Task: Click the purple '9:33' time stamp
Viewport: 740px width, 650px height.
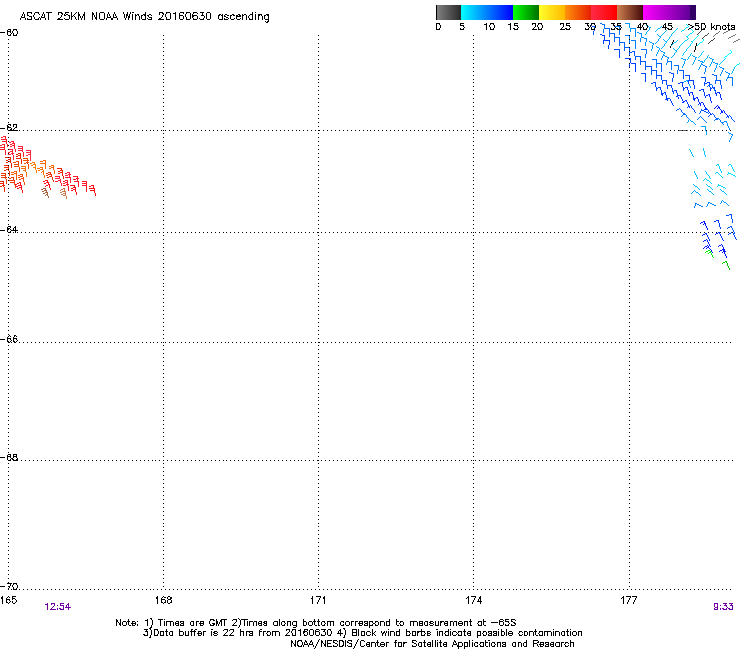Action: point(723,607)
